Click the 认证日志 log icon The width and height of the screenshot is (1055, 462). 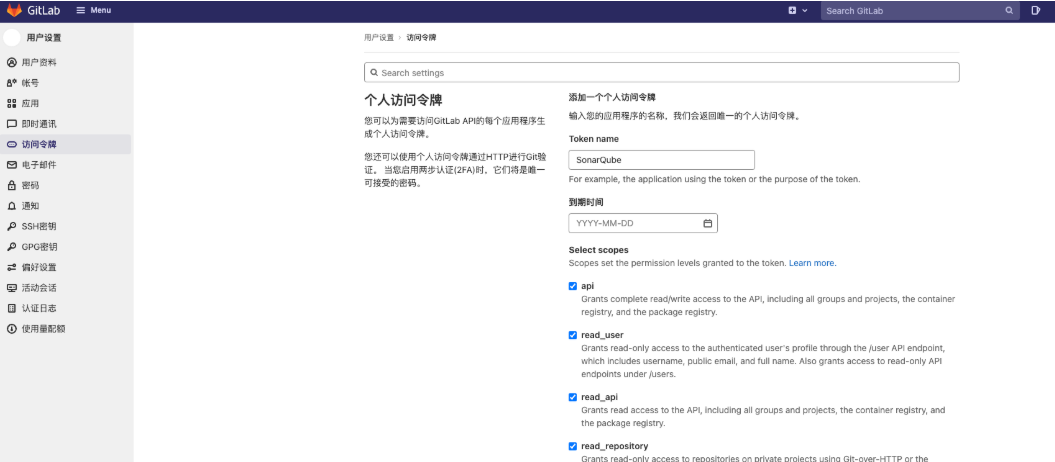11,309
